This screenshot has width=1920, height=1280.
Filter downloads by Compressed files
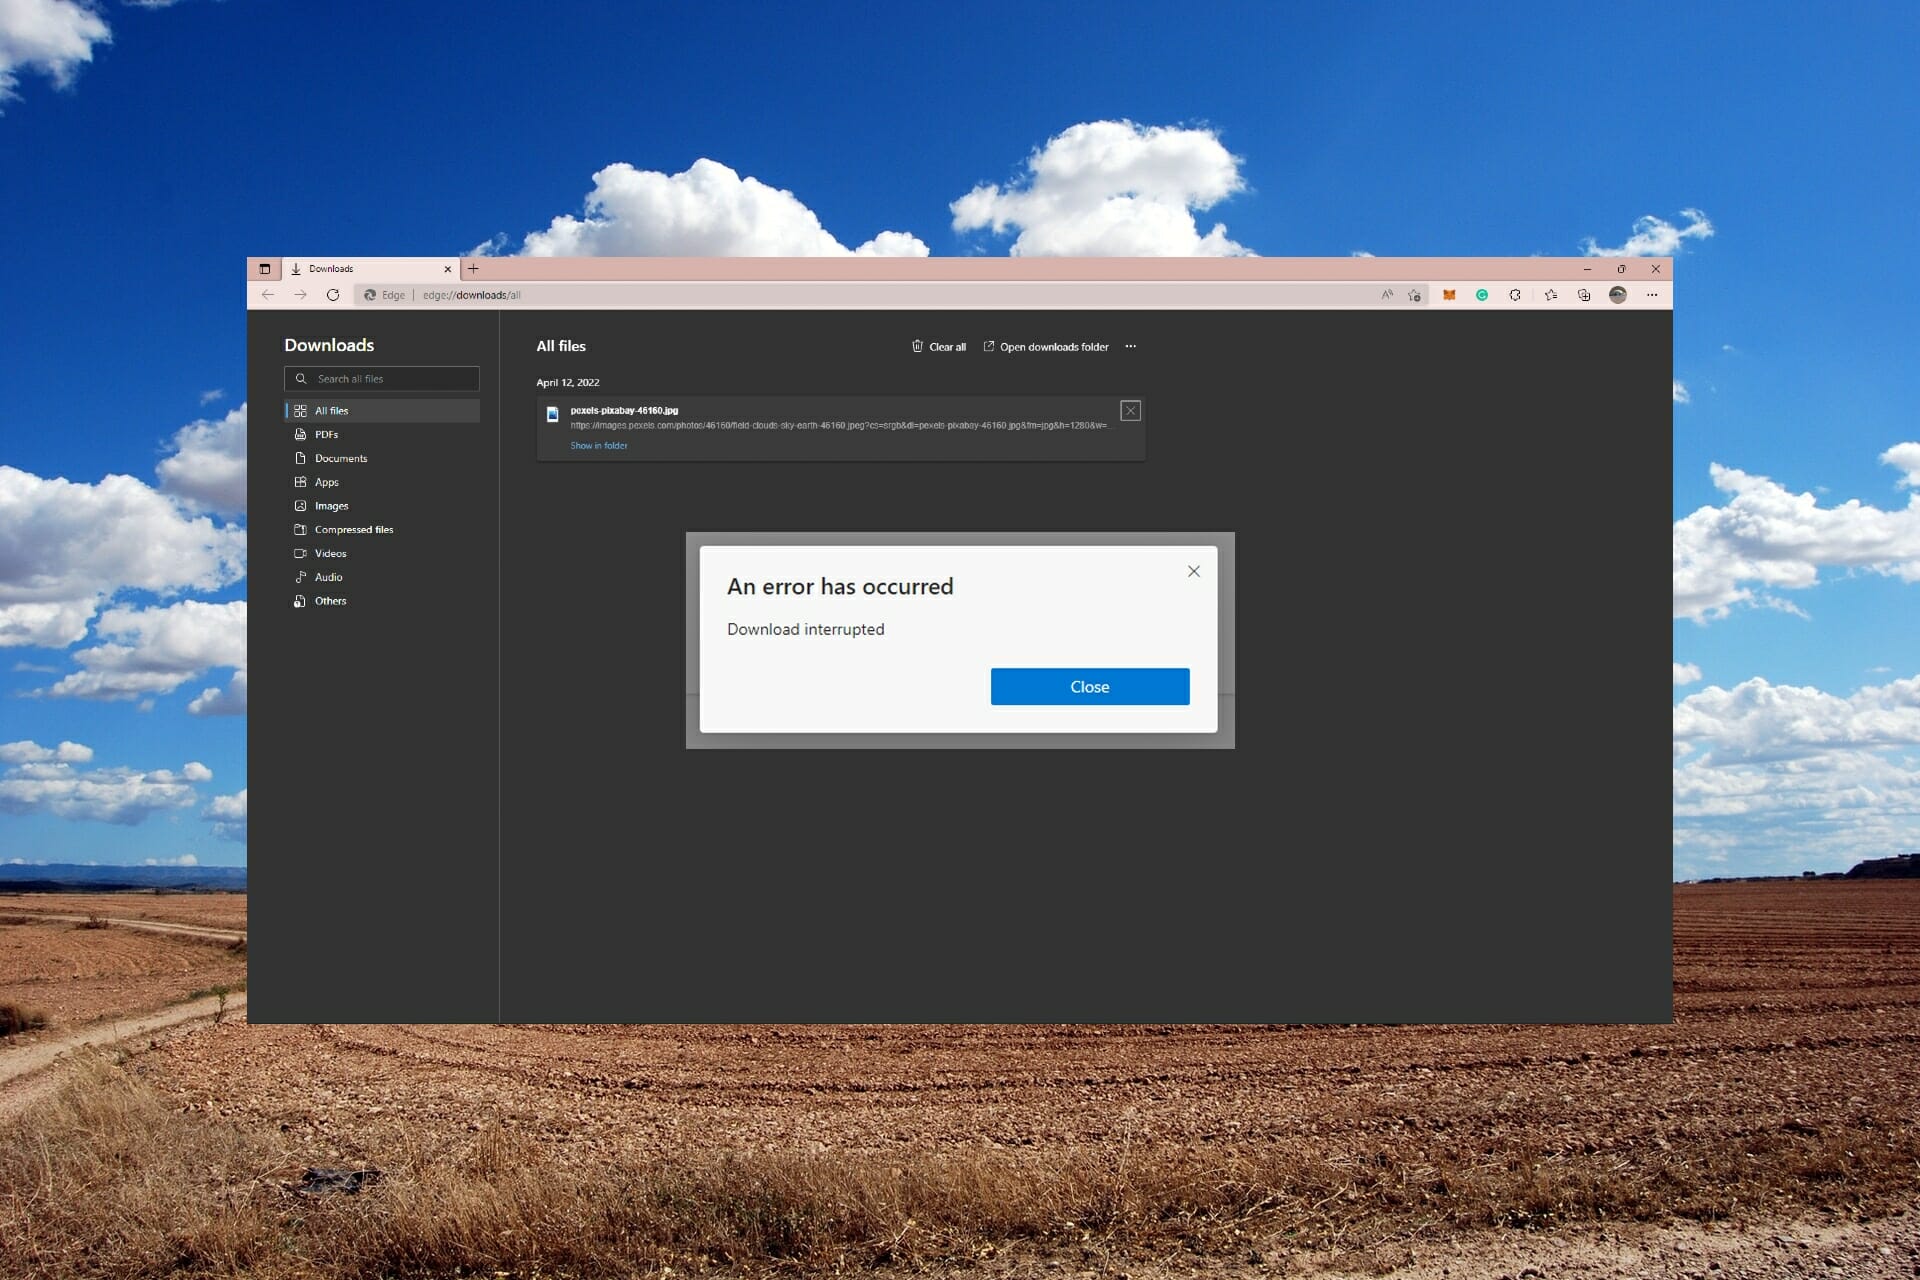coord(382,530)
